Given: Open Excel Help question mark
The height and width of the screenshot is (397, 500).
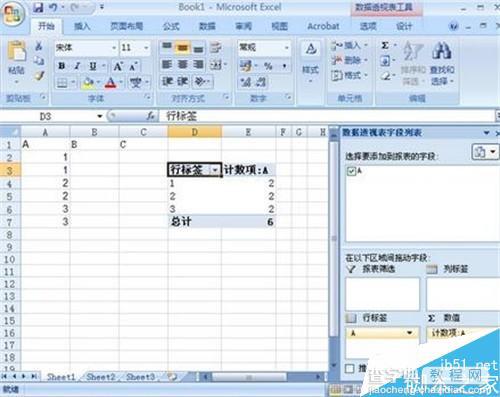Looking at the screenshot, I should click(x=453, y=26).
